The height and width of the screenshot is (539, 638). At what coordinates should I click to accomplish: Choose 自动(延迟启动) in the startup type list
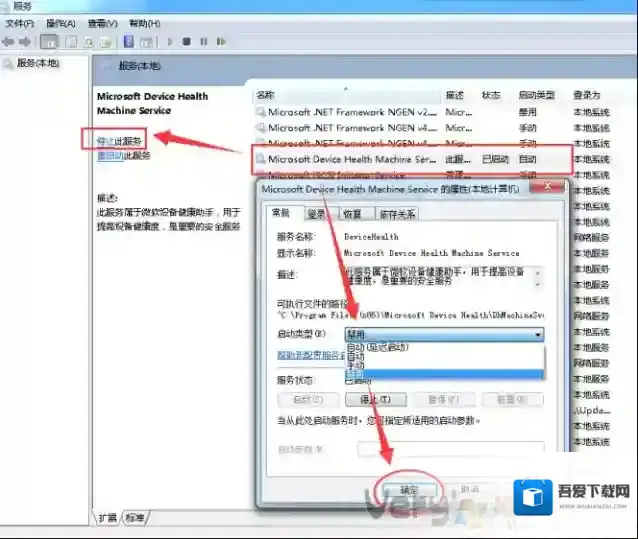[444, 347]
